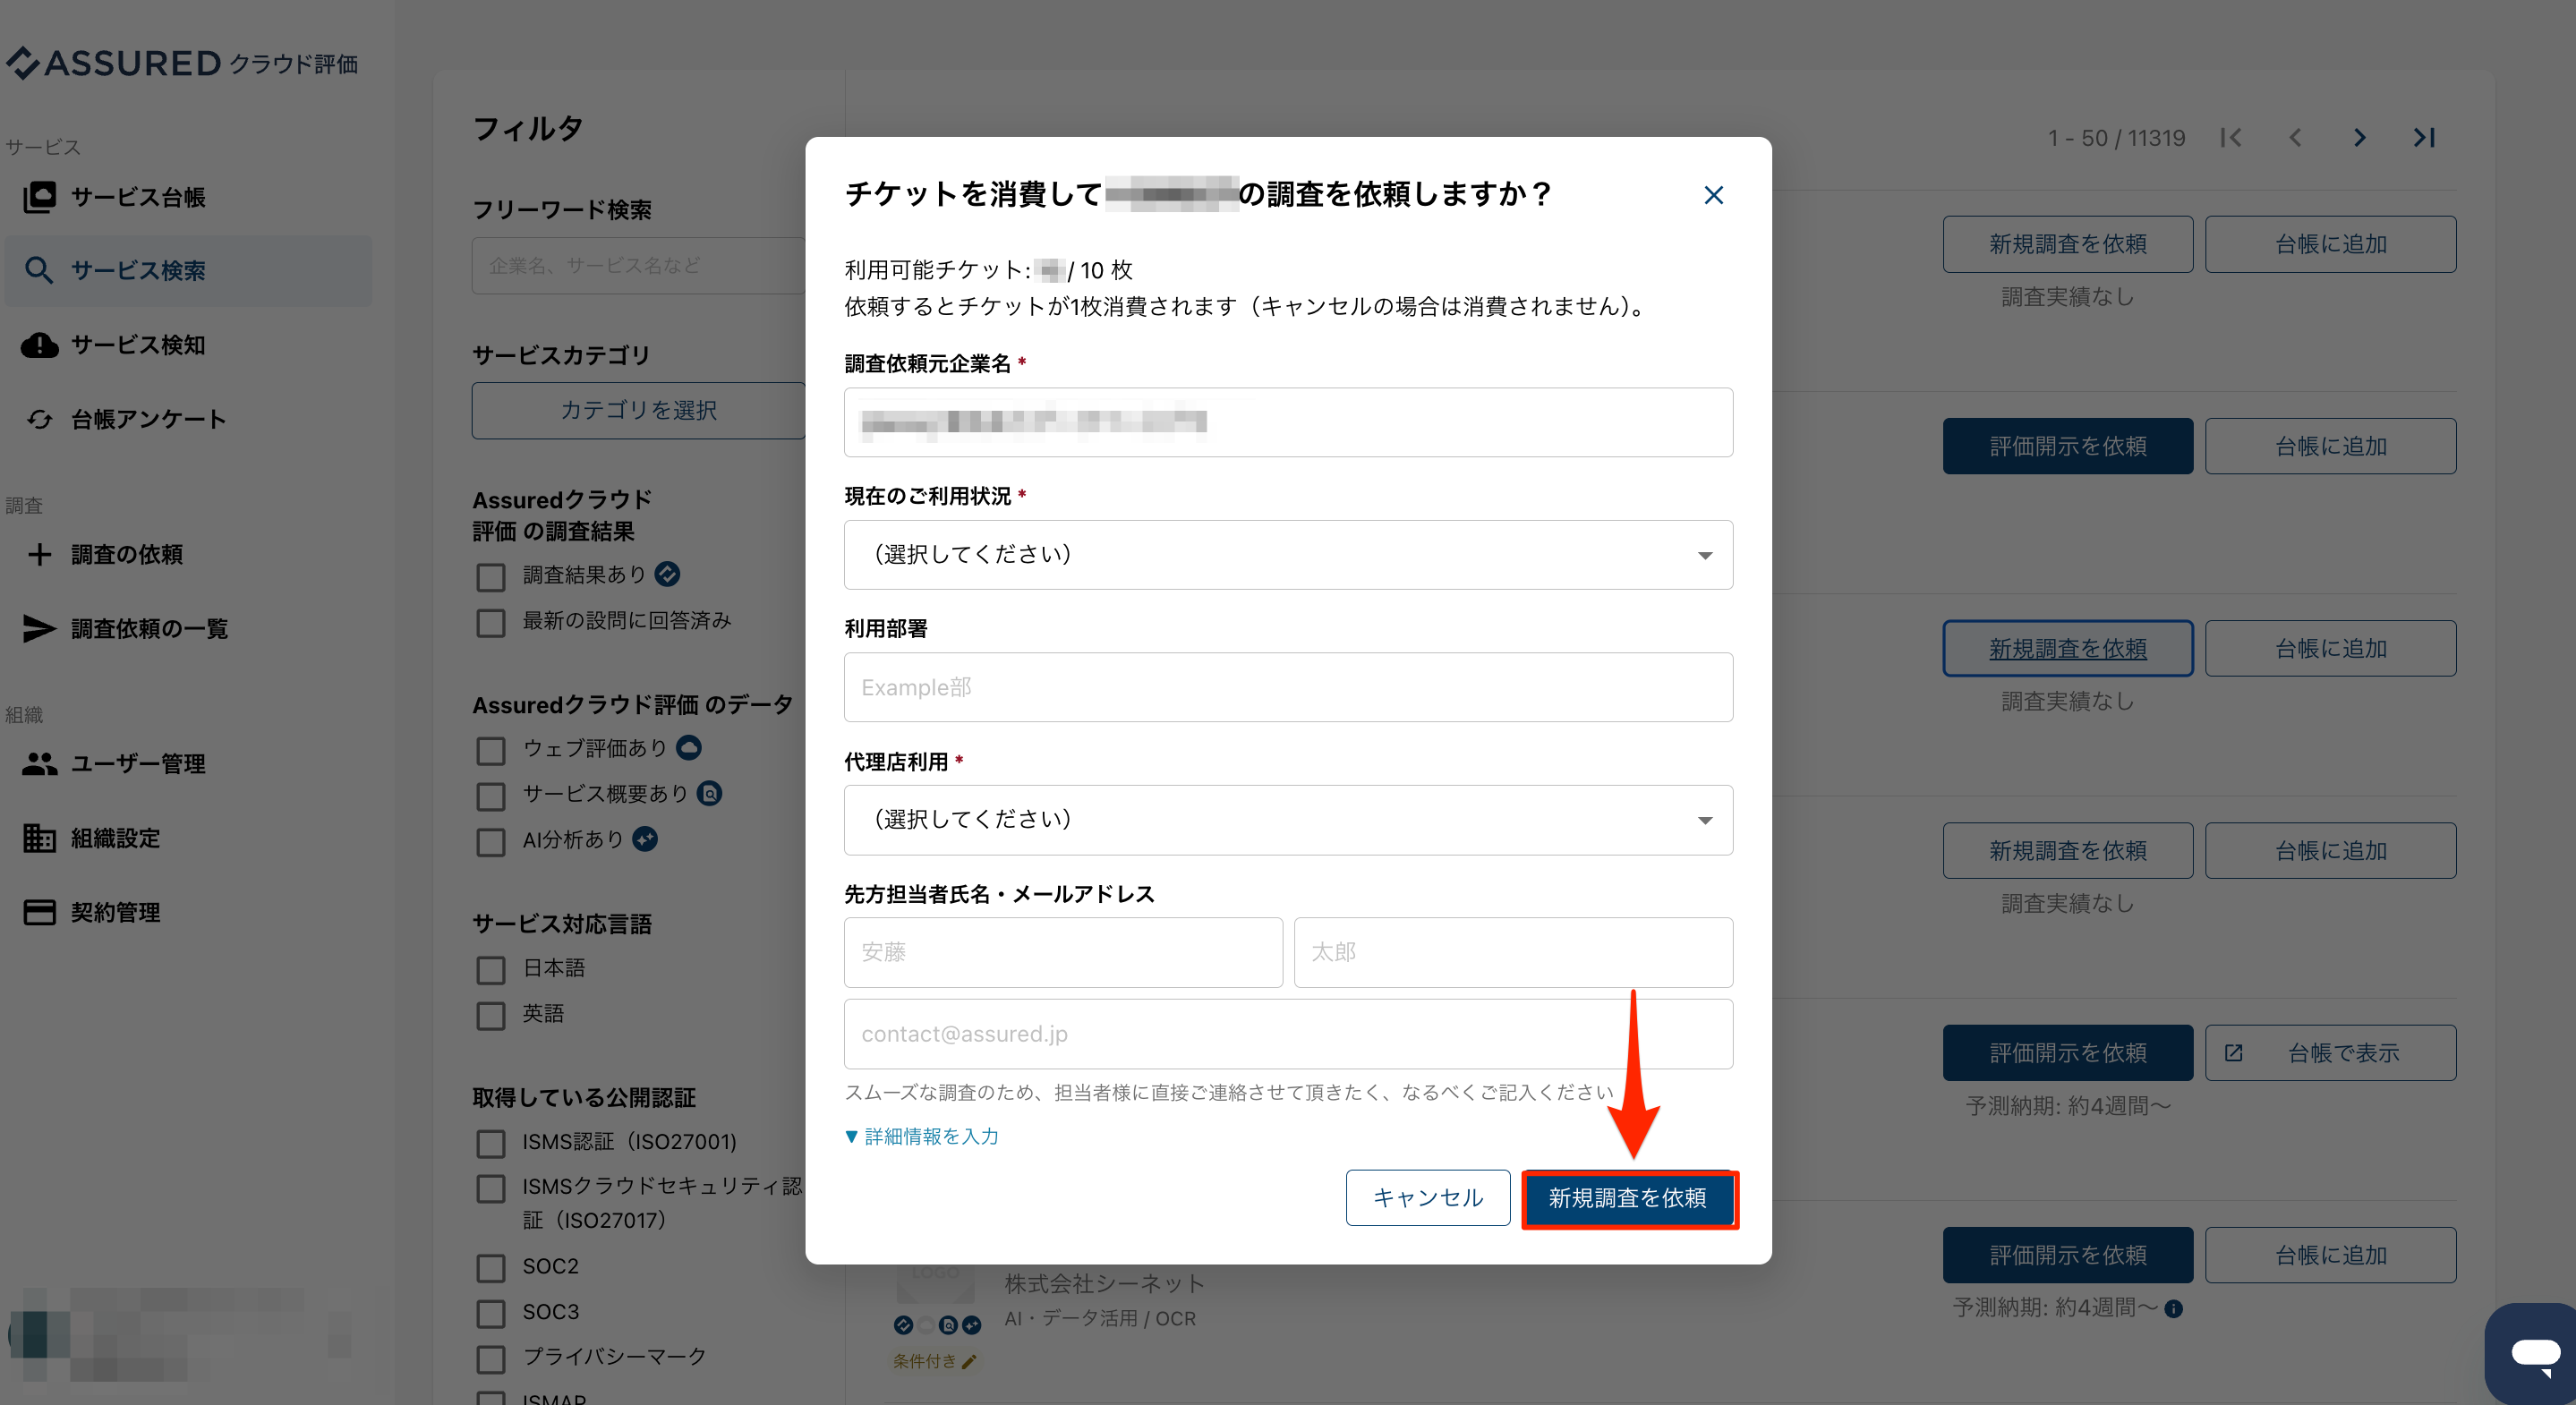
Task: Check the プライバシーマーク filter
Action: tap(490, 1359)
